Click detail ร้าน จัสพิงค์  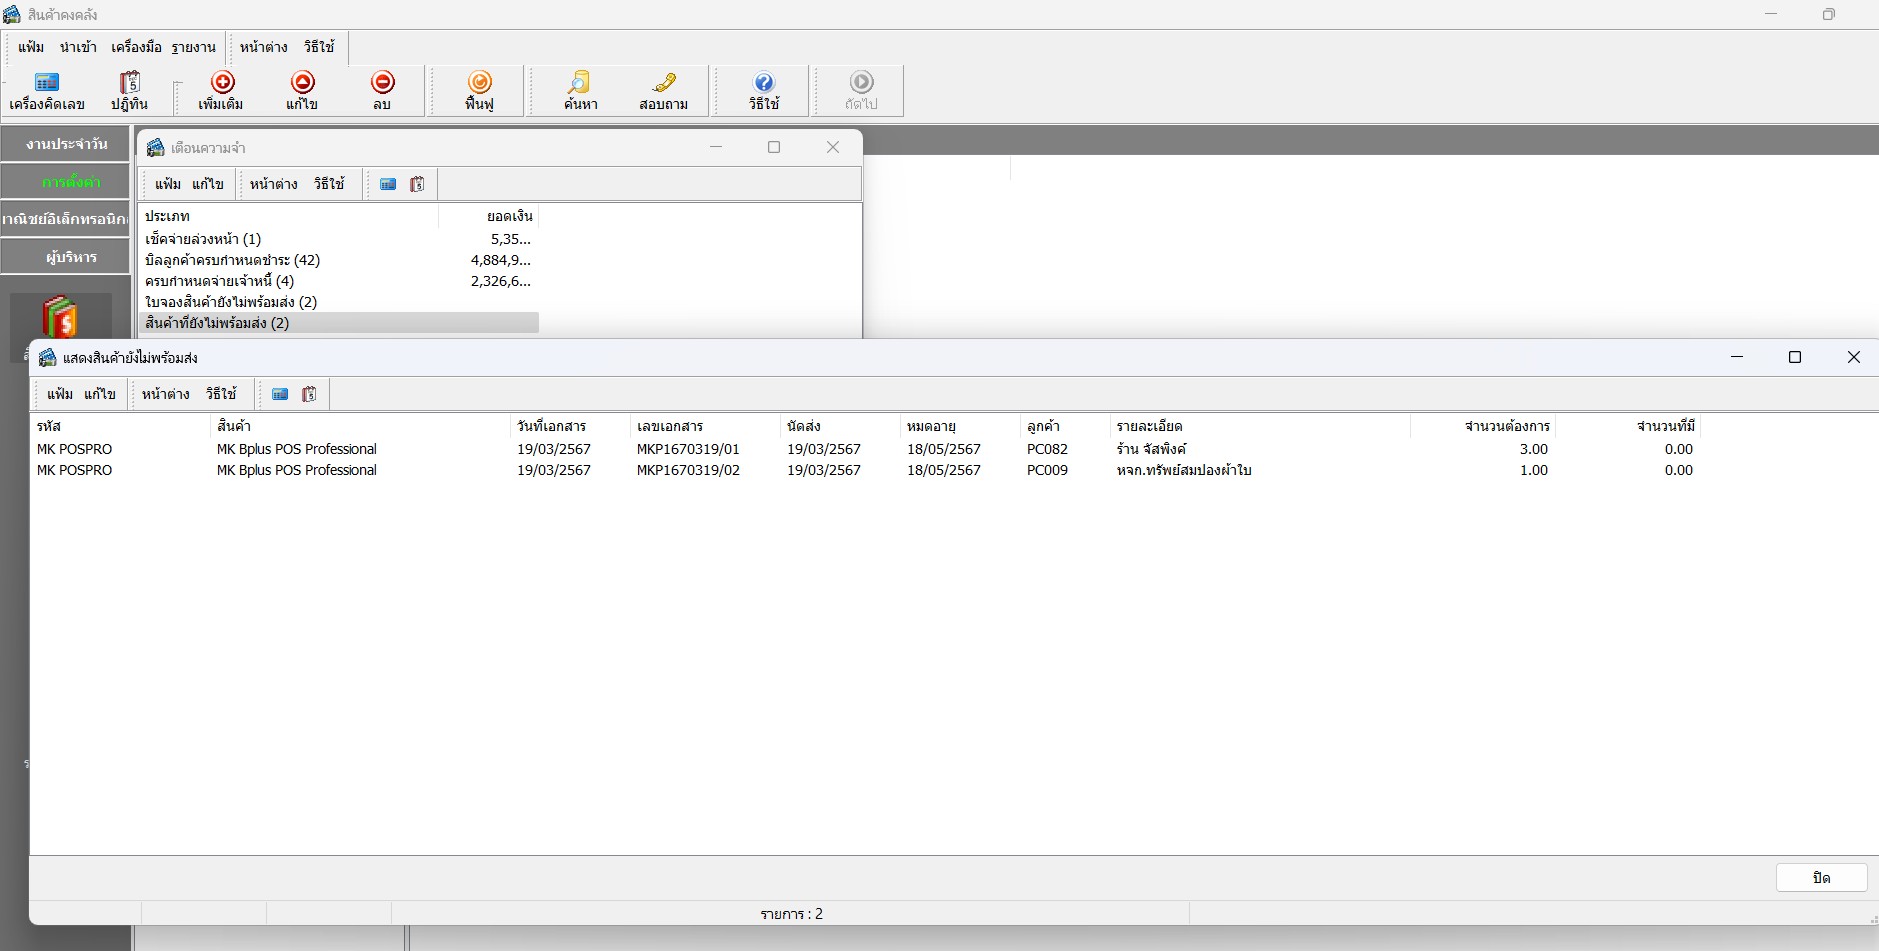(1151, 449)
